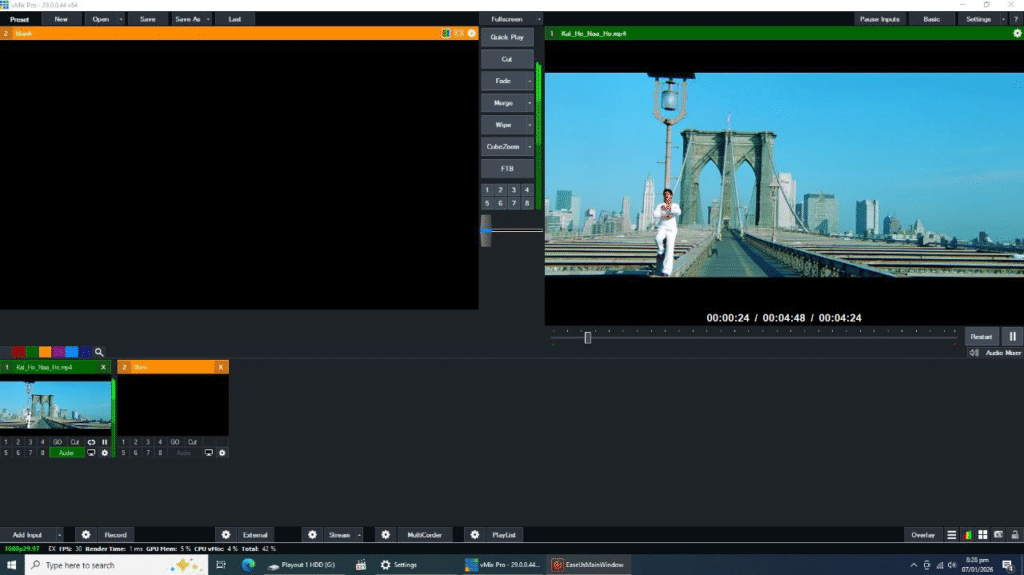Expand the Fullscreen dropdown arrow

pos(539,19)
